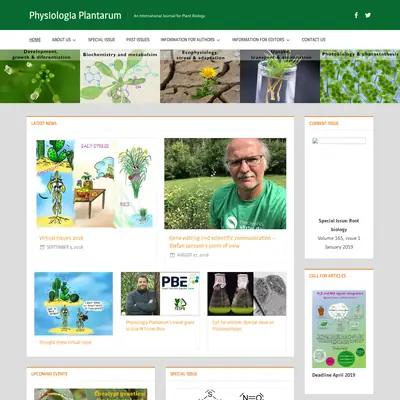This screenshot has height=400, width=400.
Task: Open the Virtual Issues 2018 article link
Action: click(61, 238)
